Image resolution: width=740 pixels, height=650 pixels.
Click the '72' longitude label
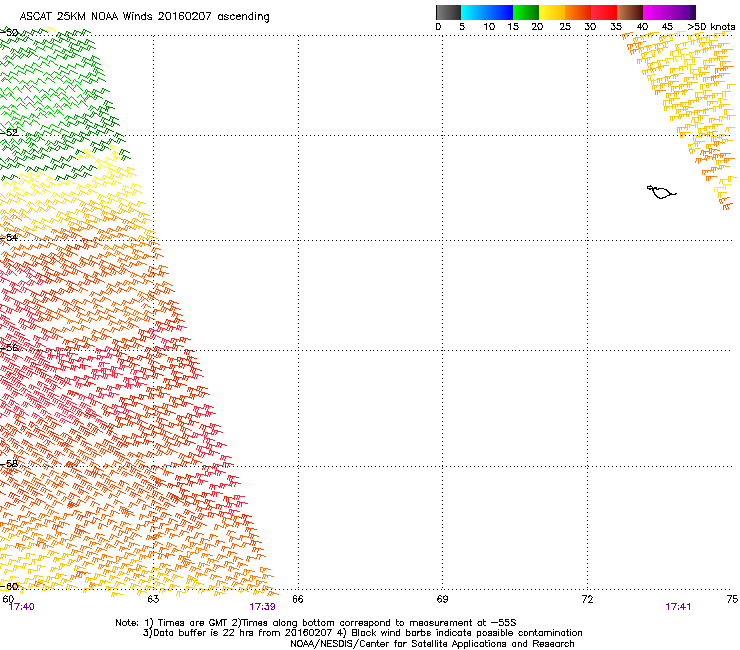(x=587, y=599)
